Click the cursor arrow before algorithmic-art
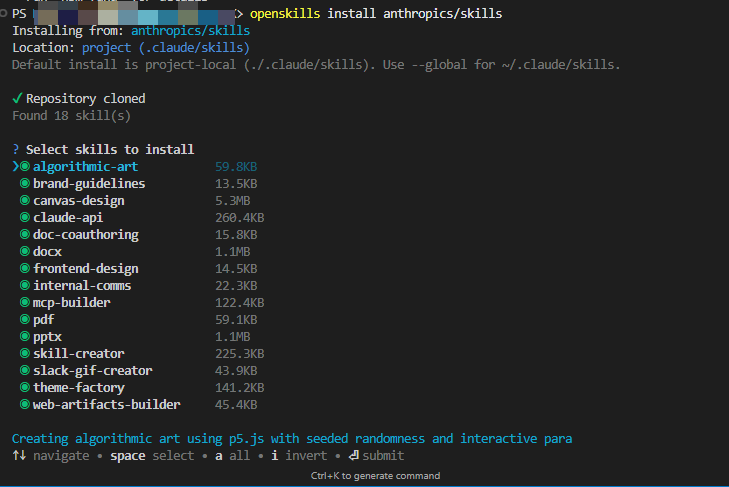The width and height of the screenshot is (729, 487). [15, 166]
